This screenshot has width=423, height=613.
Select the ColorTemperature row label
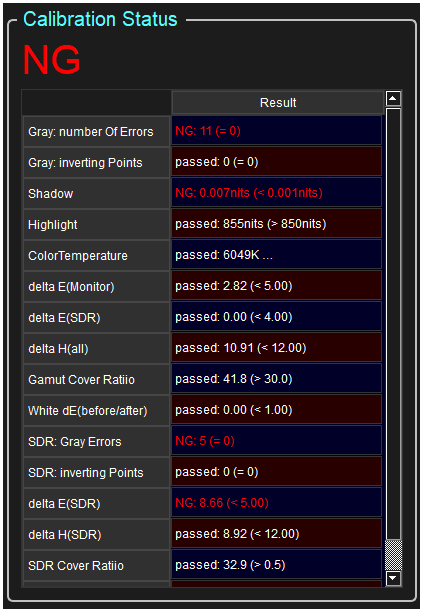(x=97, y=256)
